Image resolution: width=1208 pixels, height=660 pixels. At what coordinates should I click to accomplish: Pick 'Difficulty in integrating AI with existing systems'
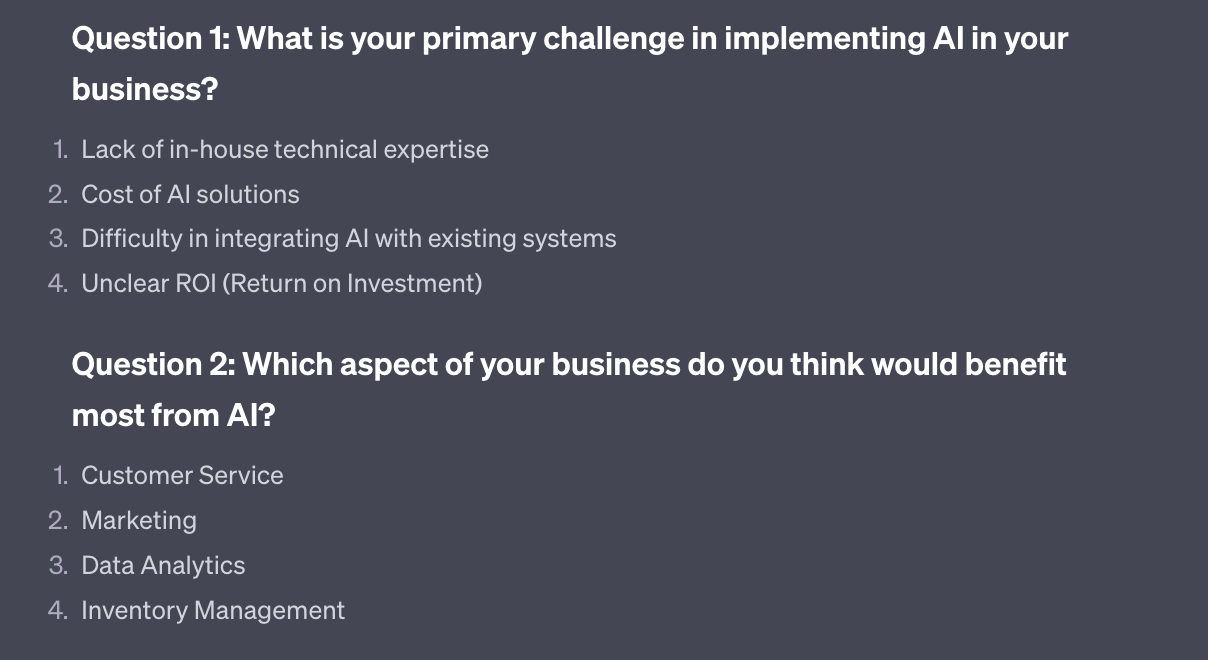coord(348,239)
